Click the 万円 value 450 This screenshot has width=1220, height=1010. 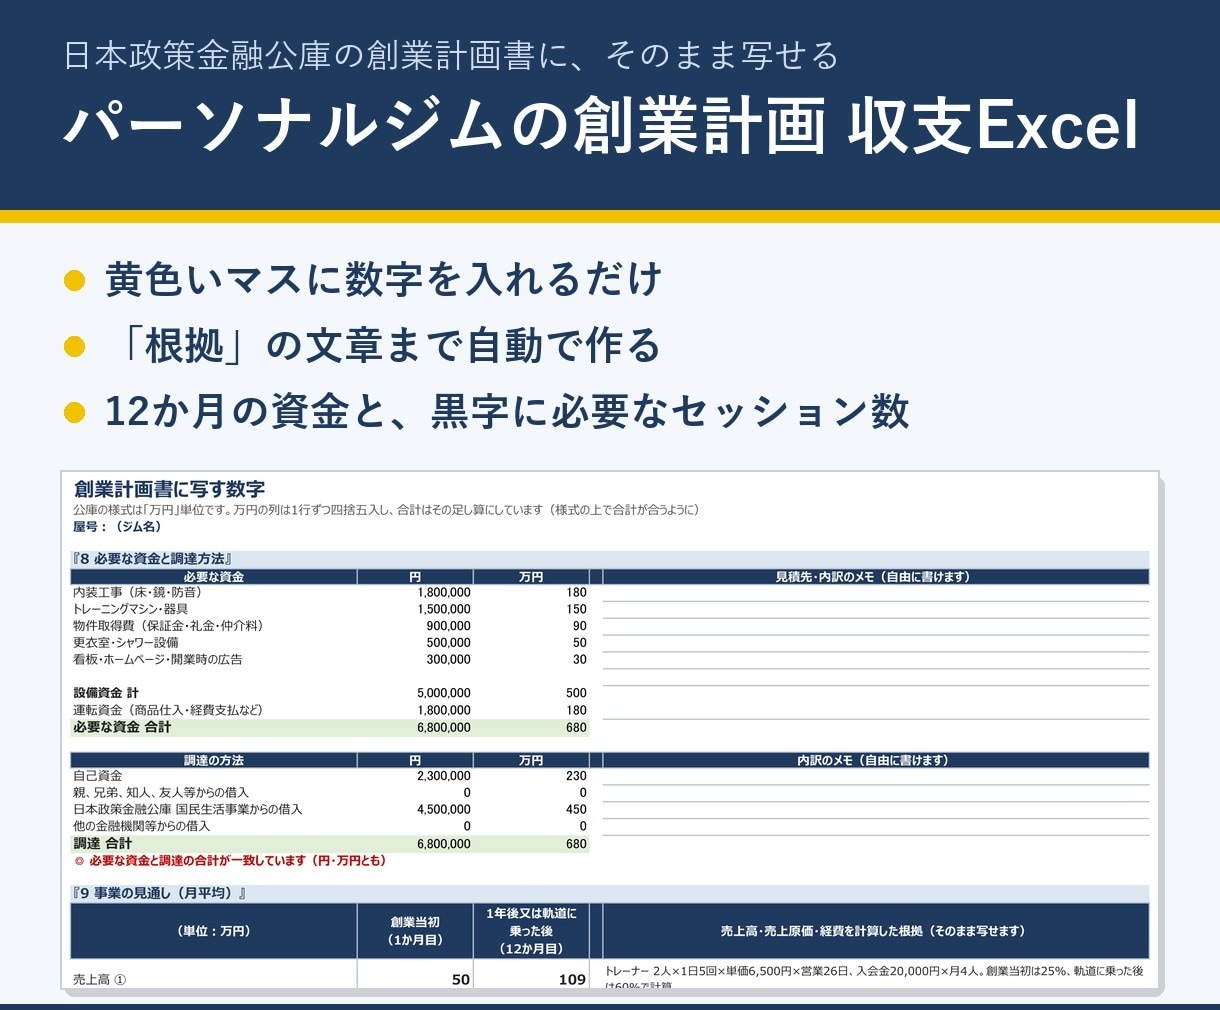tap(576, 810)
